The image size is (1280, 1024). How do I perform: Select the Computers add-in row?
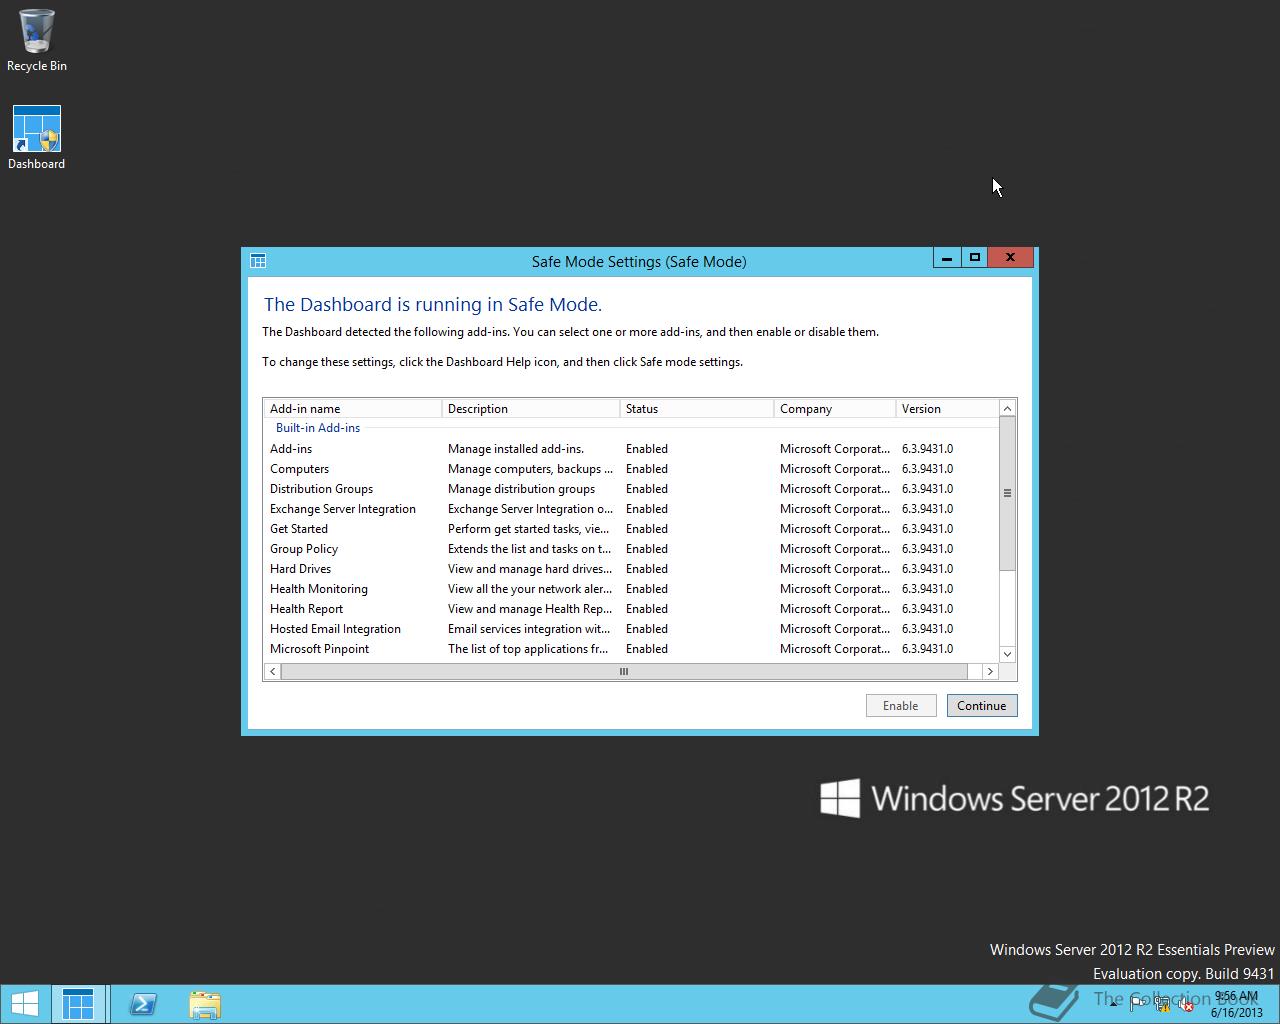pos(631,469)
